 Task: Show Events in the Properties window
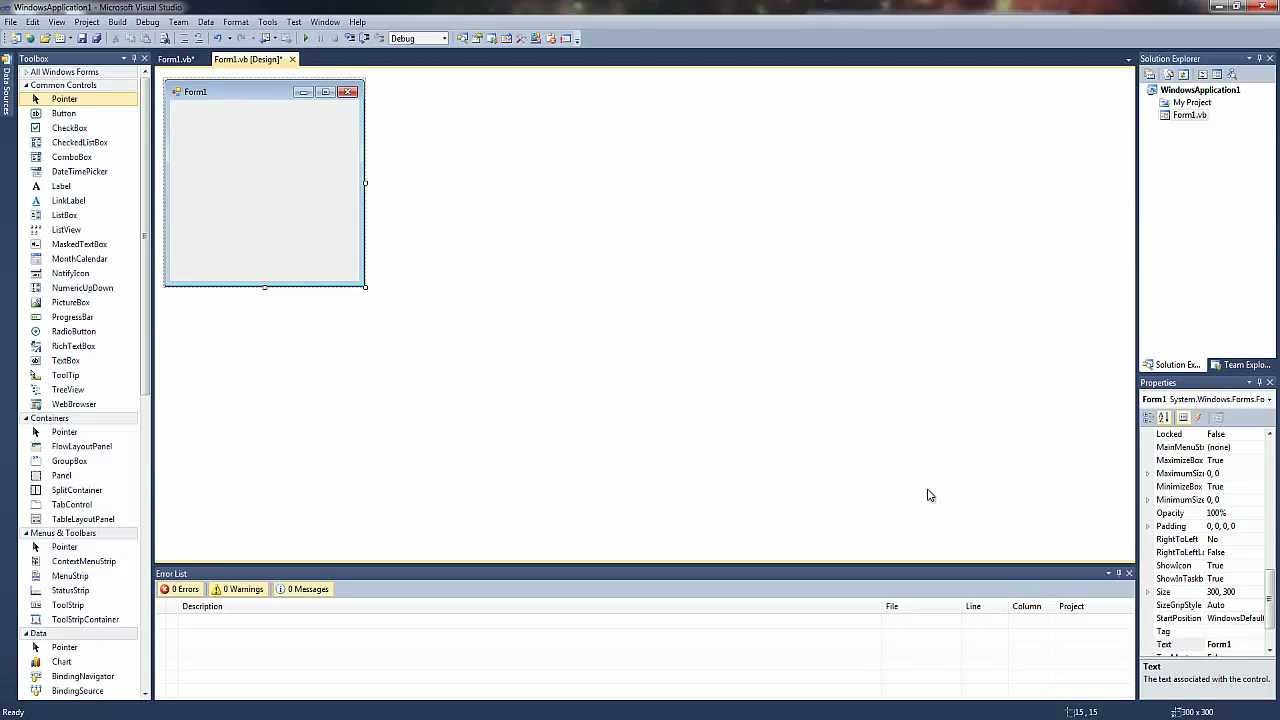coord(1198,417)
